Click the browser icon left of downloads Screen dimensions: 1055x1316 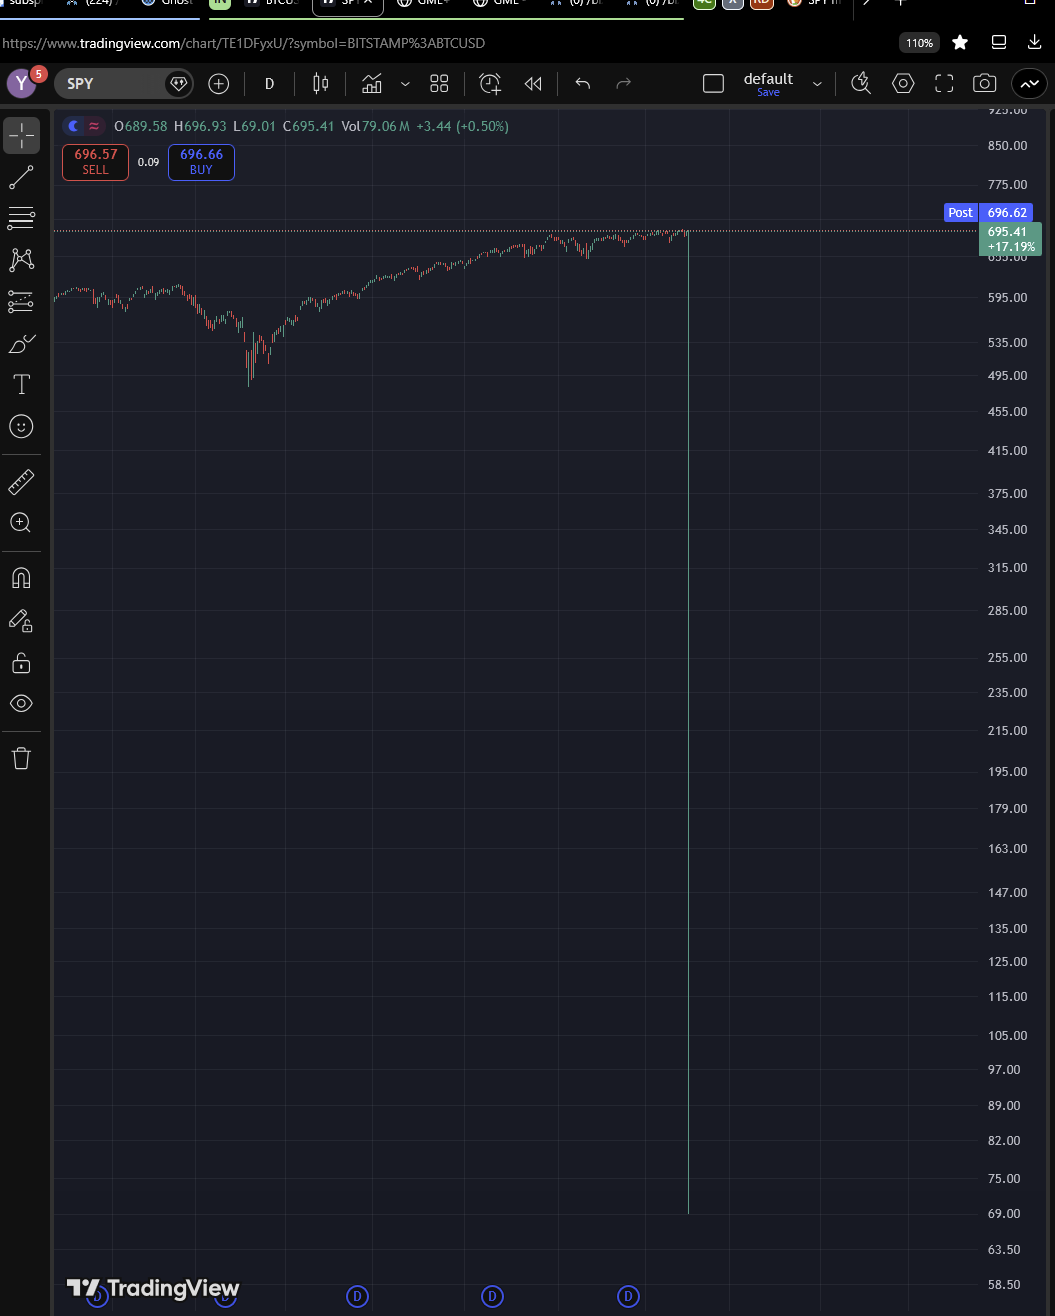998,42
